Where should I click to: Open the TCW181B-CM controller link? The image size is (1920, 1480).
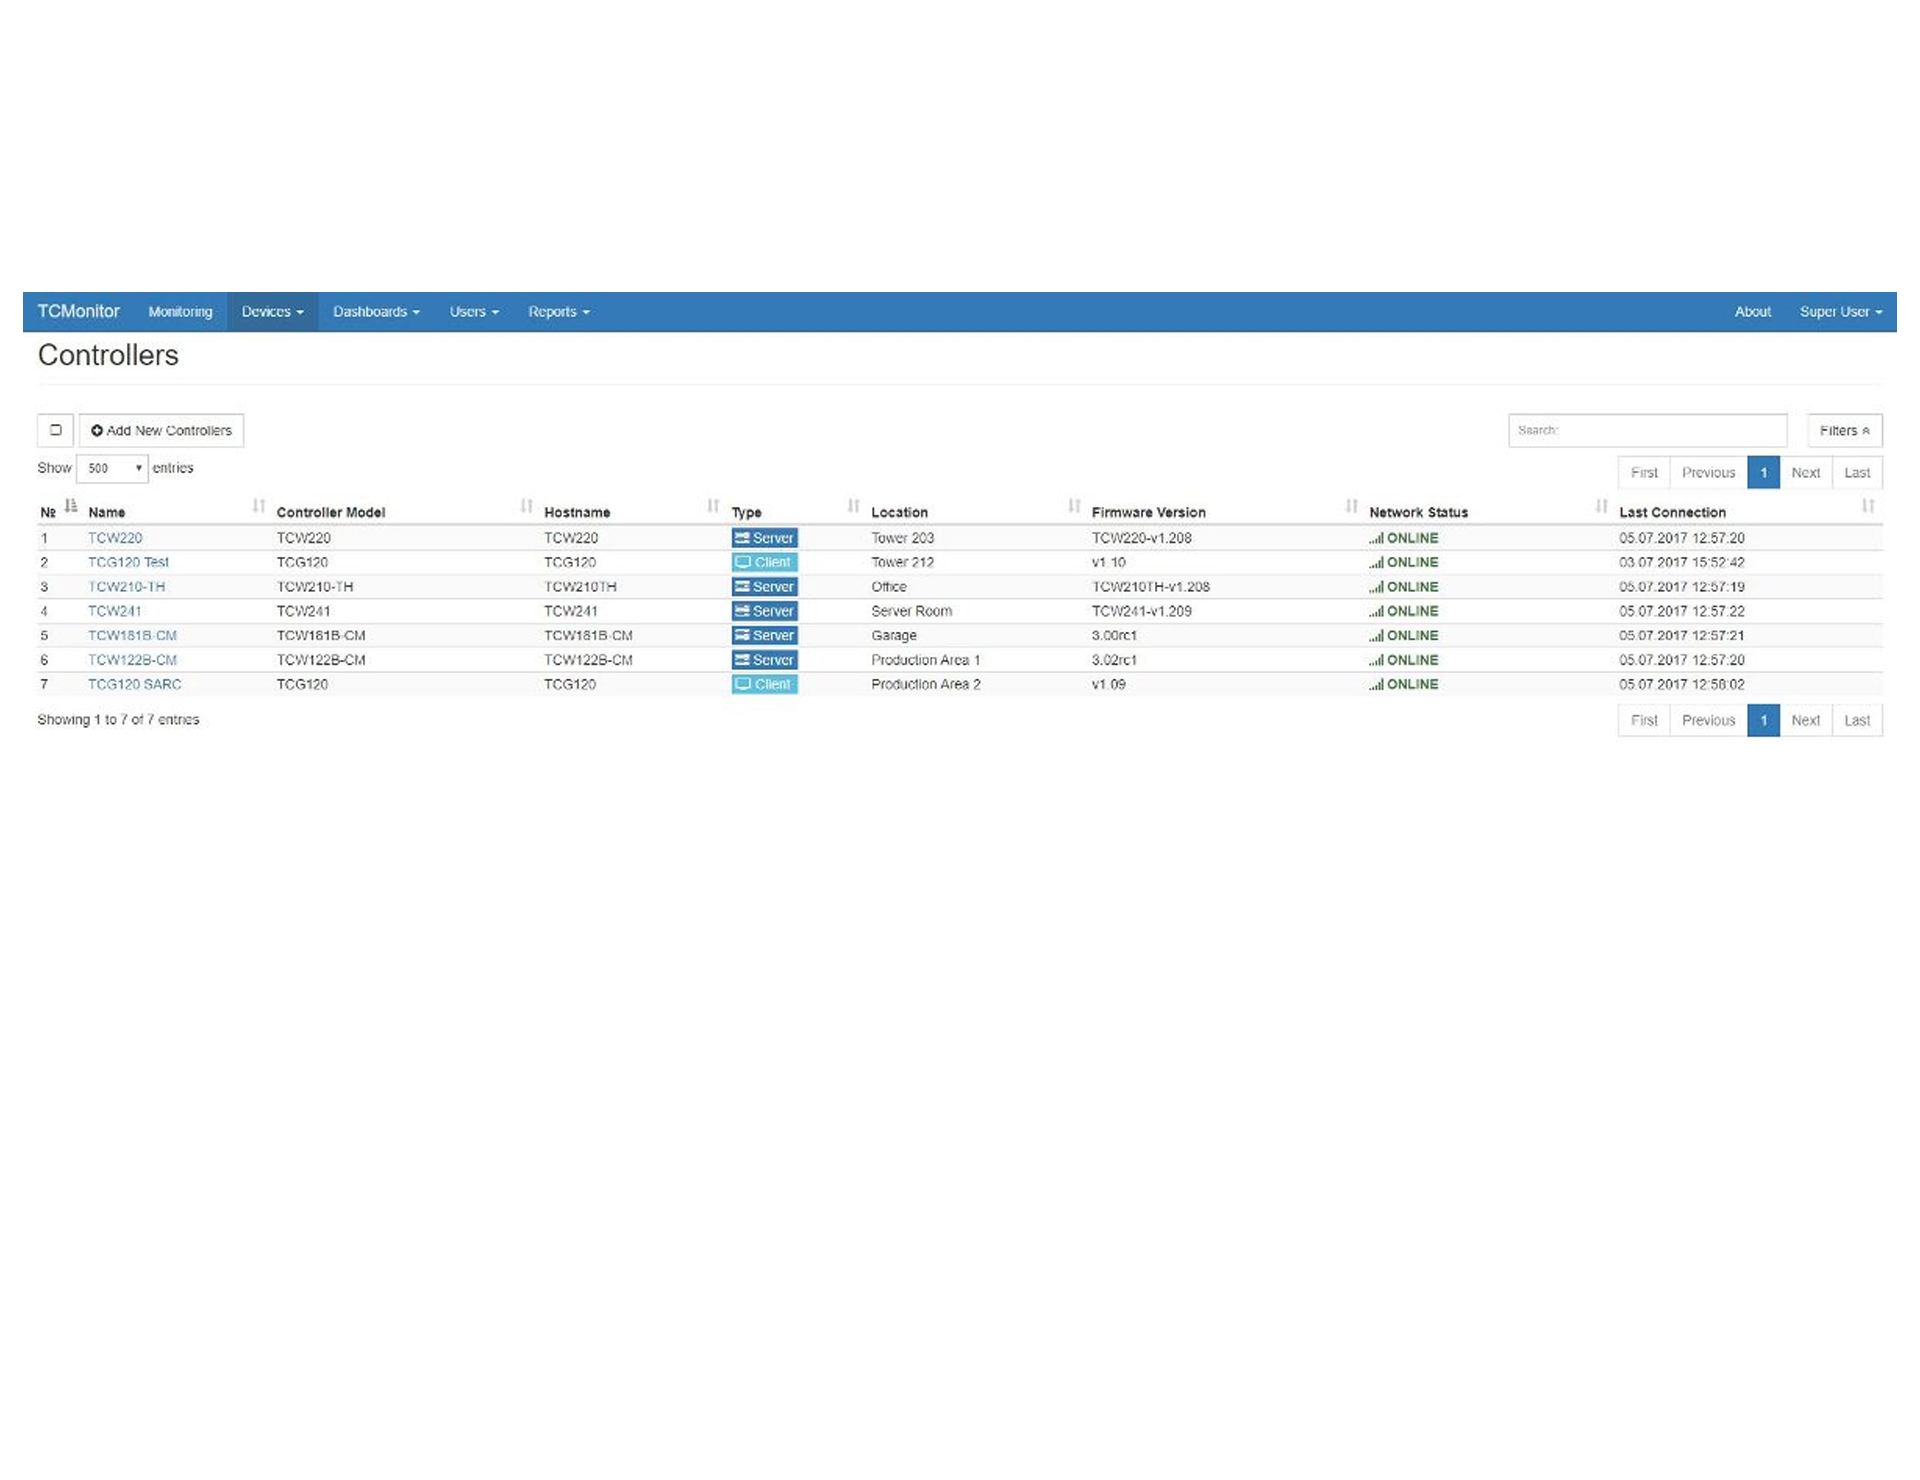(x=132, y=635)
